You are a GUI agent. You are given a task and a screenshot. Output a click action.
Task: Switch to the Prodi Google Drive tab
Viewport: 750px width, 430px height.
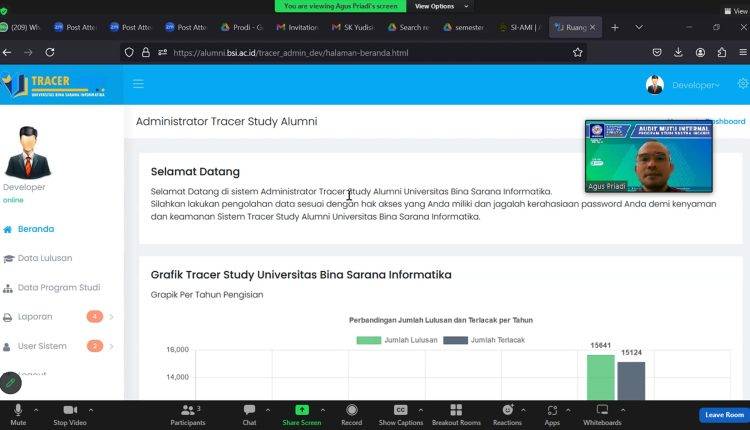pyautogui.click(x=242, y=28)
